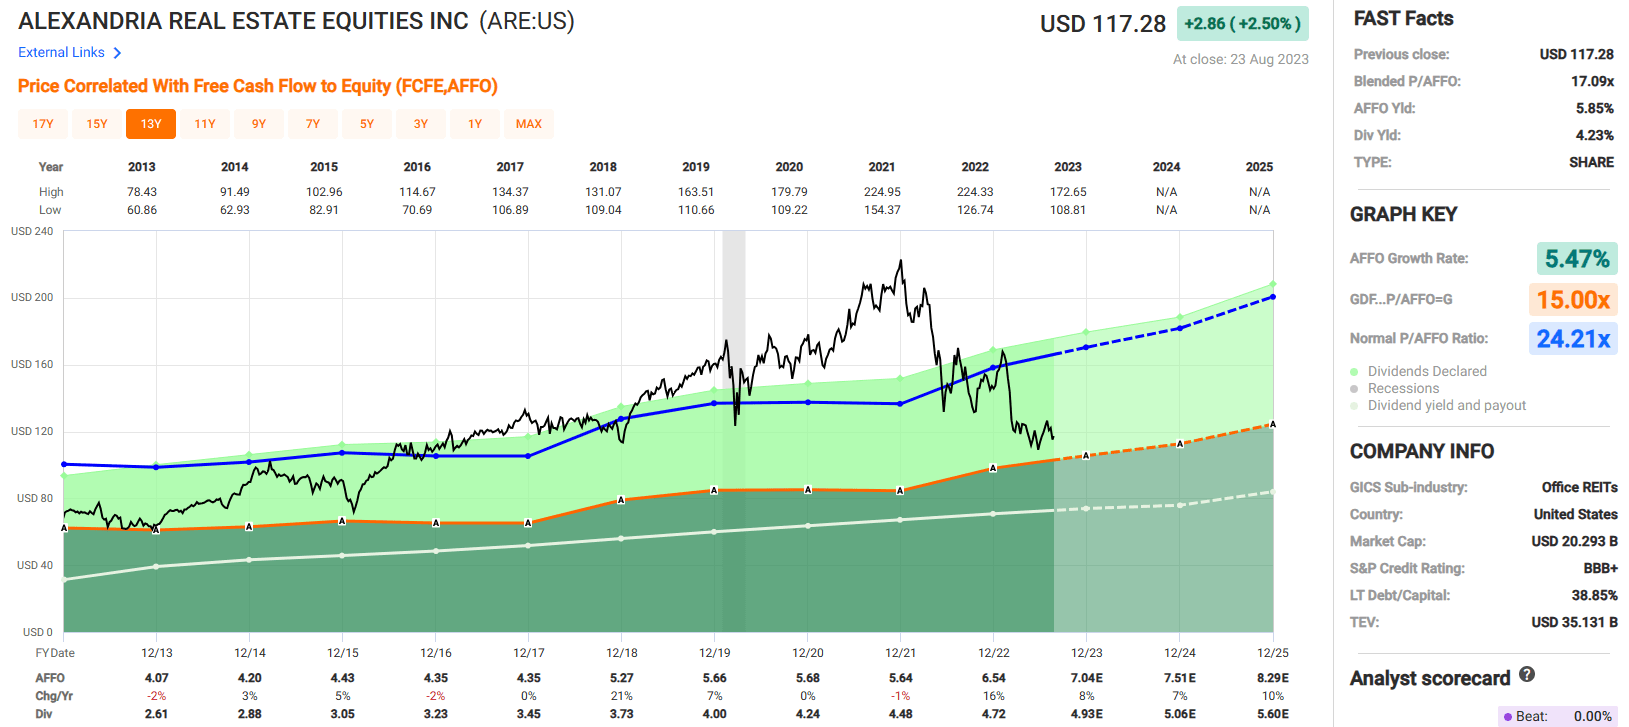Click the orange 15.00x P/AFFO swatch

[1573, 299]
